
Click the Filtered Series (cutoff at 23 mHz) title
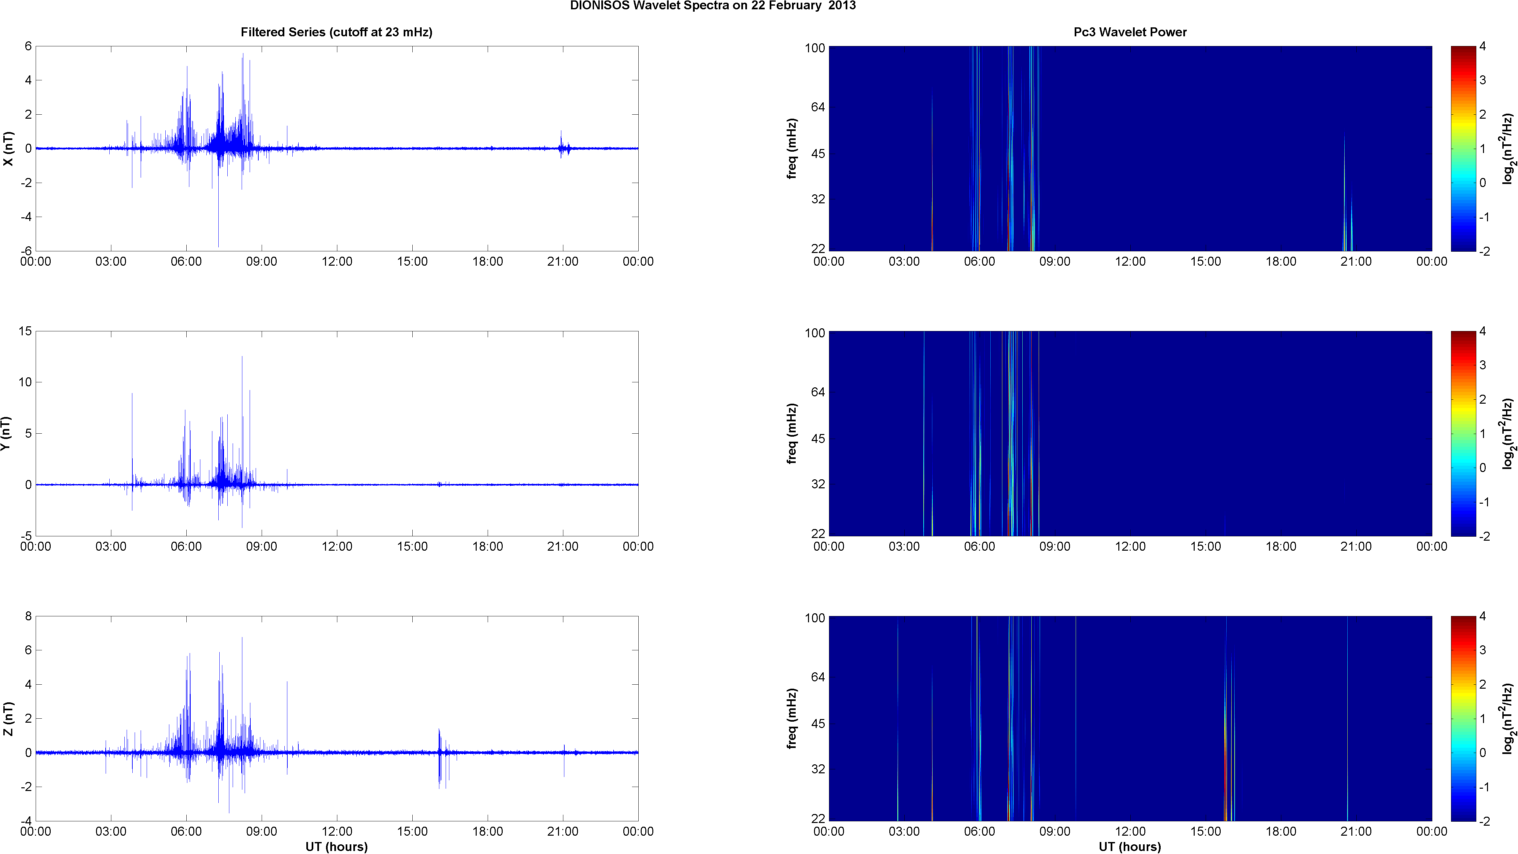(336, 32)
